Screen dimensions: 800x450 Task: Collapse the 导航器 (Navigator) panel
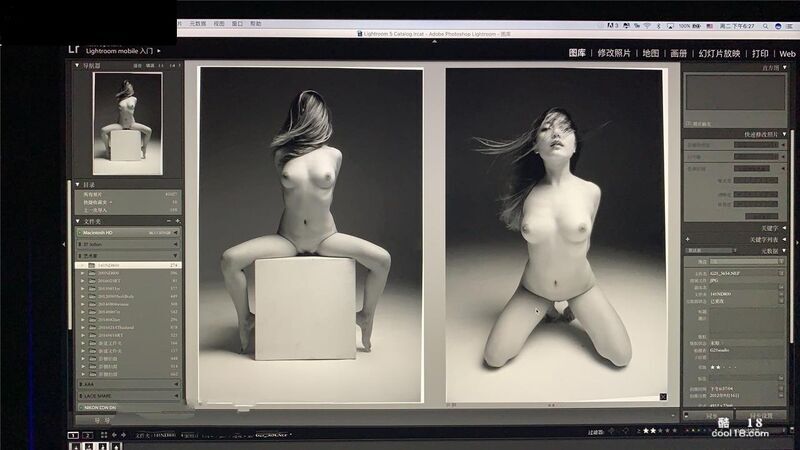78,66
